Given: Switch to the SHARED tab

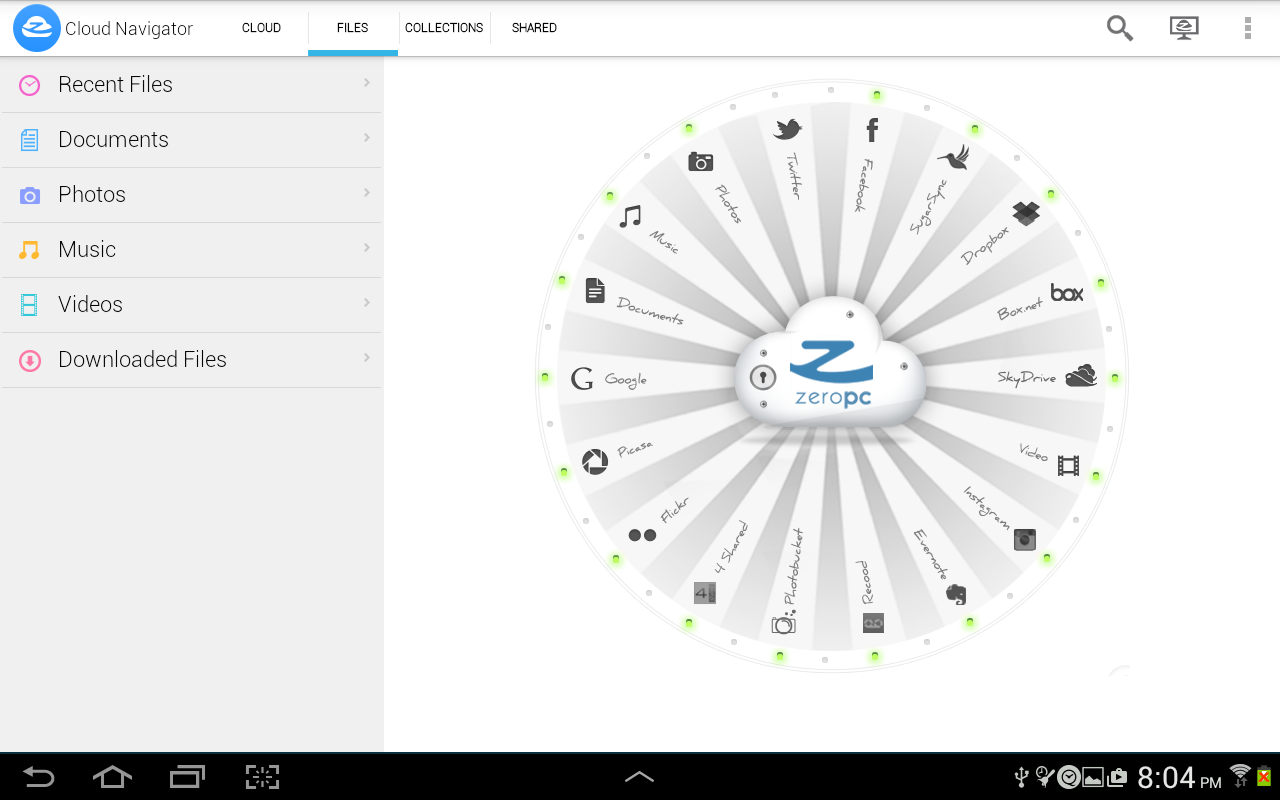Looking at the screenshot, I should 534,28.
